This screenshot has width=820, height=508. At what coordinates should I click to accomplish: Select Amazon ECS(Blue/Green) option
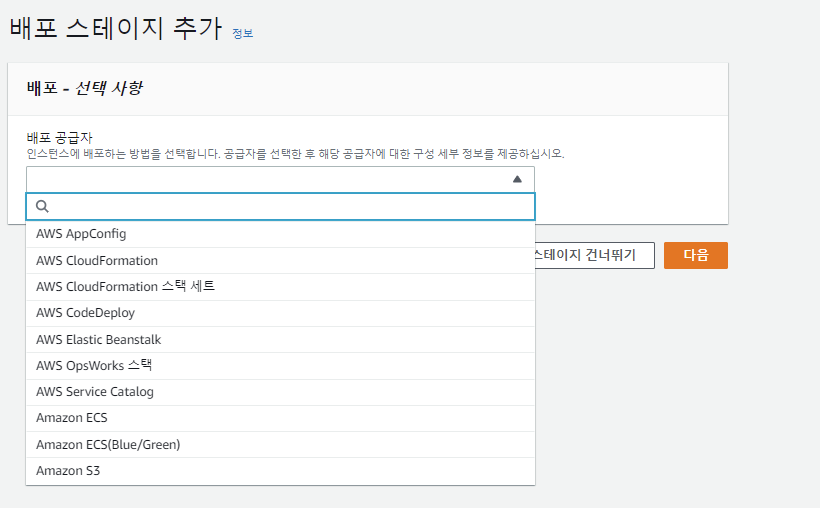click(280, 445)
